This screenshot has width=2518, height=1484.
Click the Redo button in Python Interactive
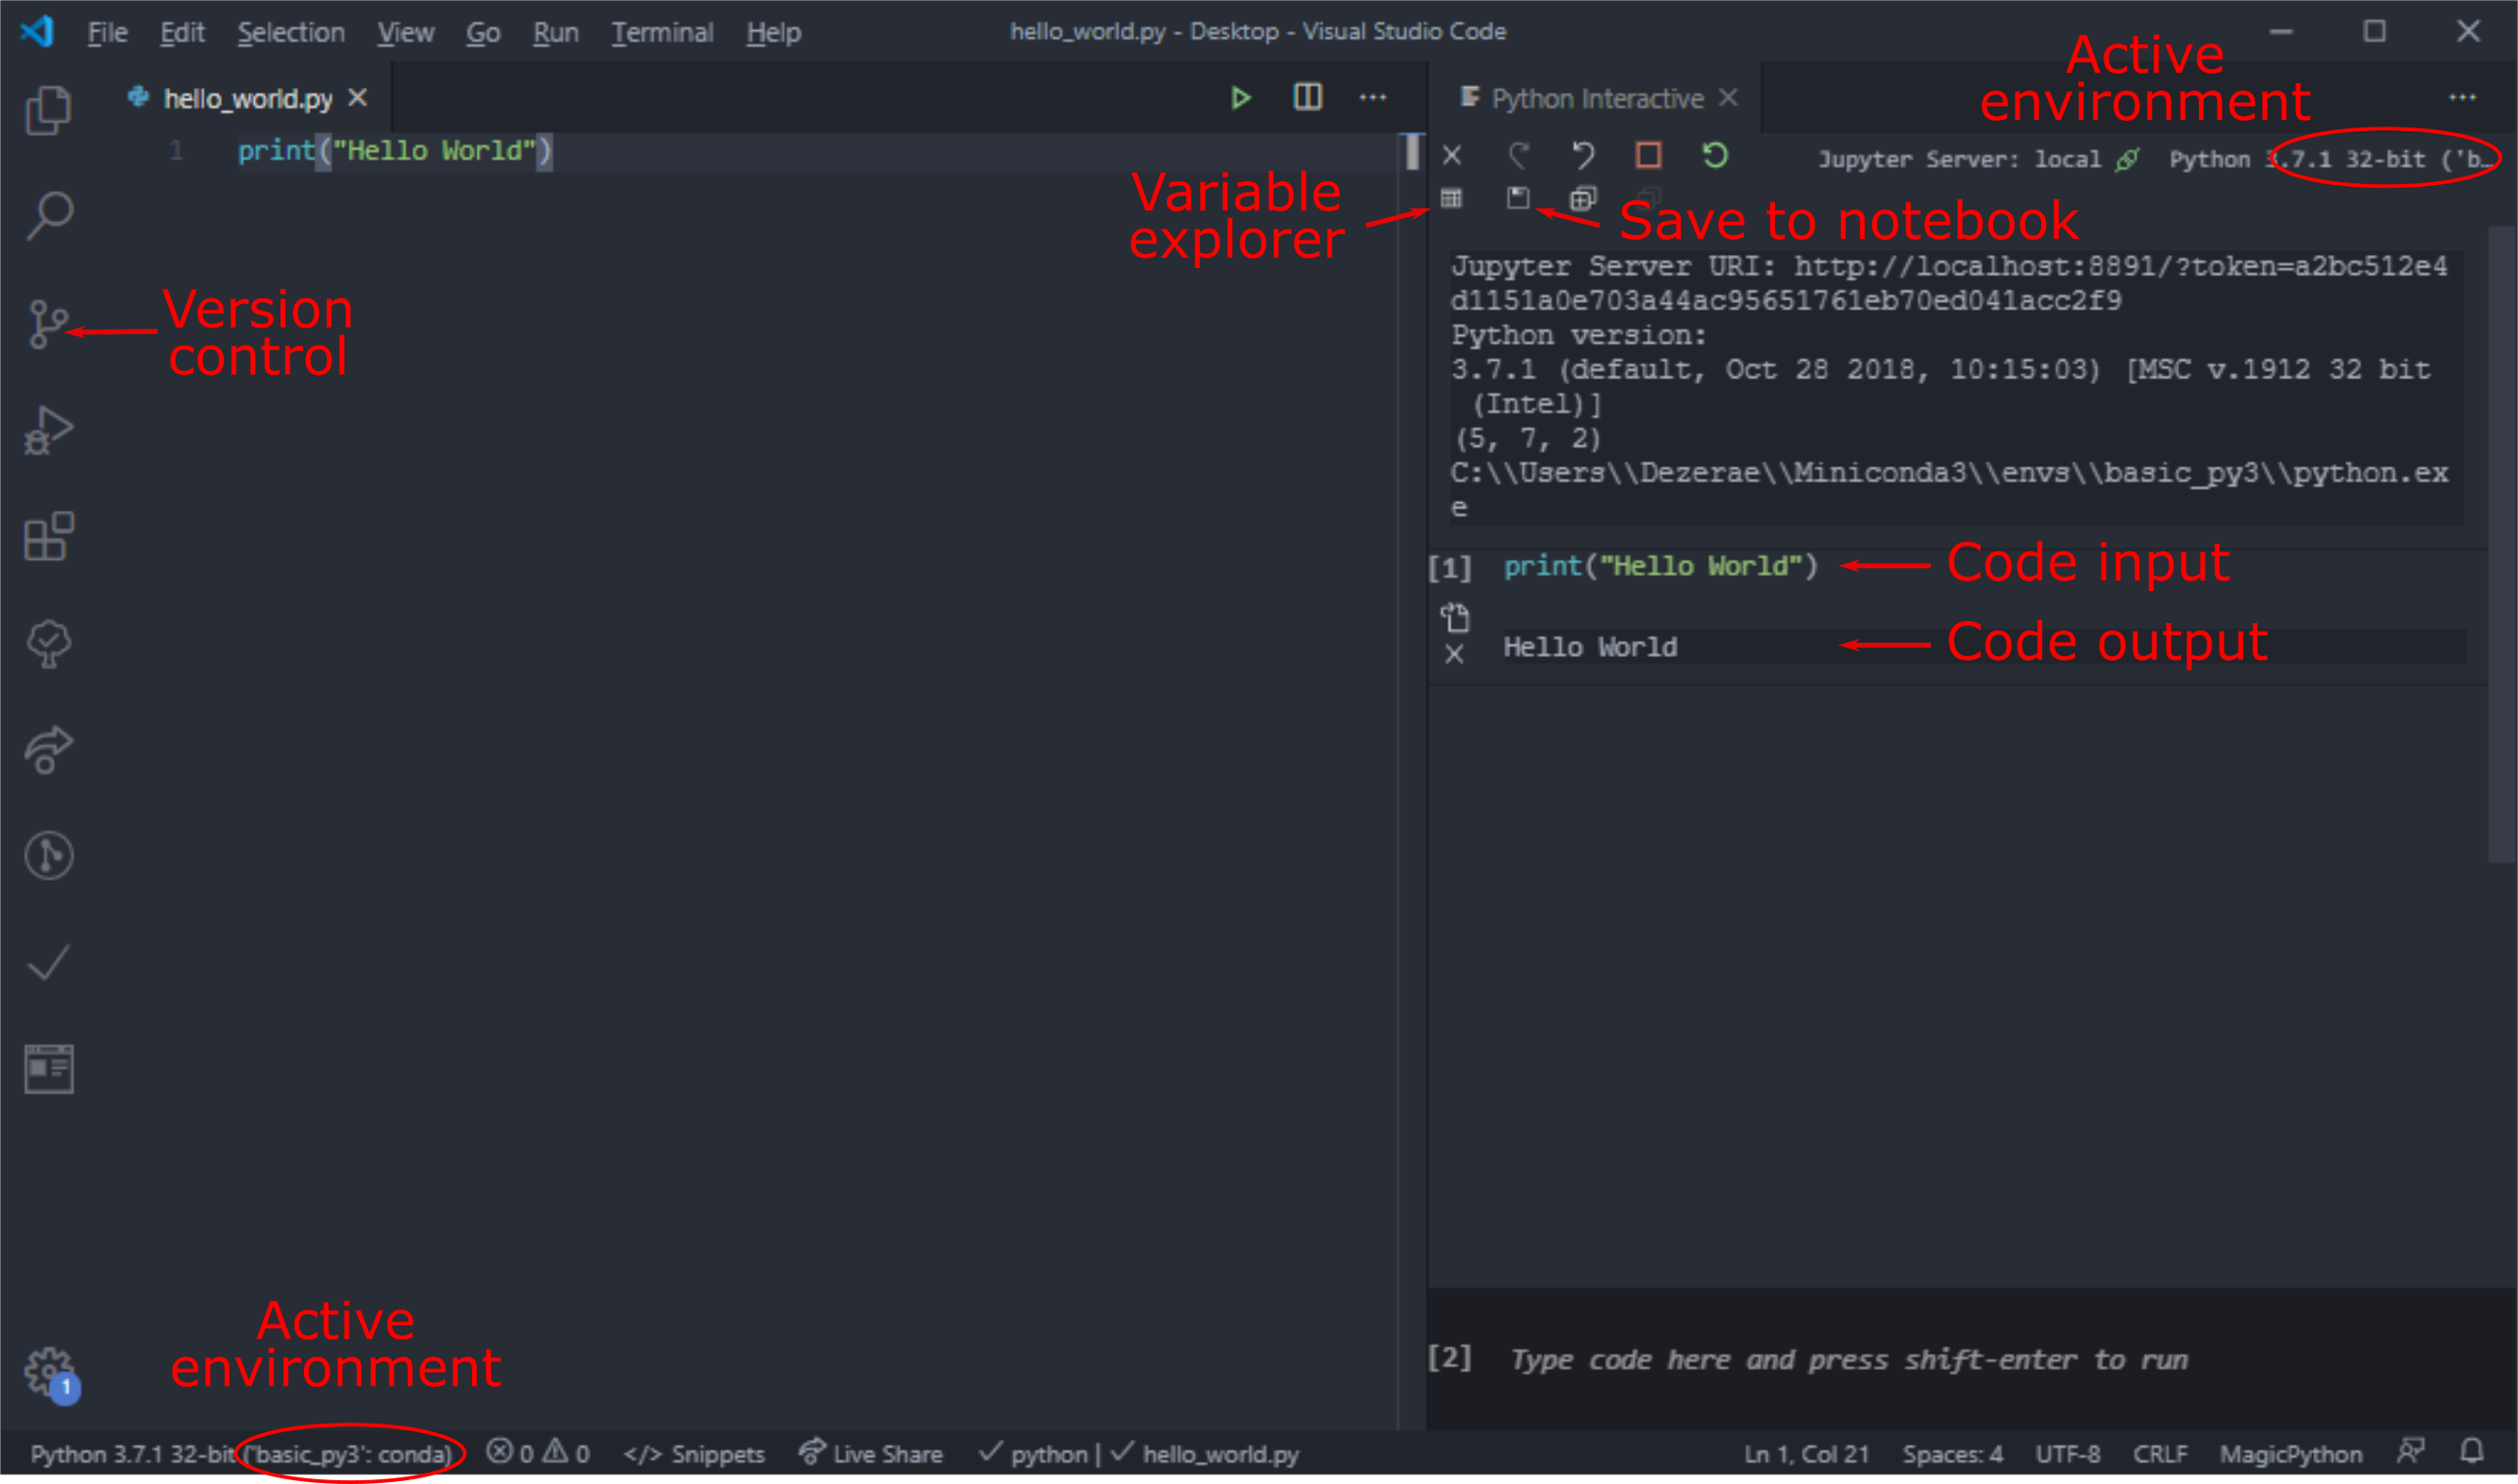coord(1519,156)
